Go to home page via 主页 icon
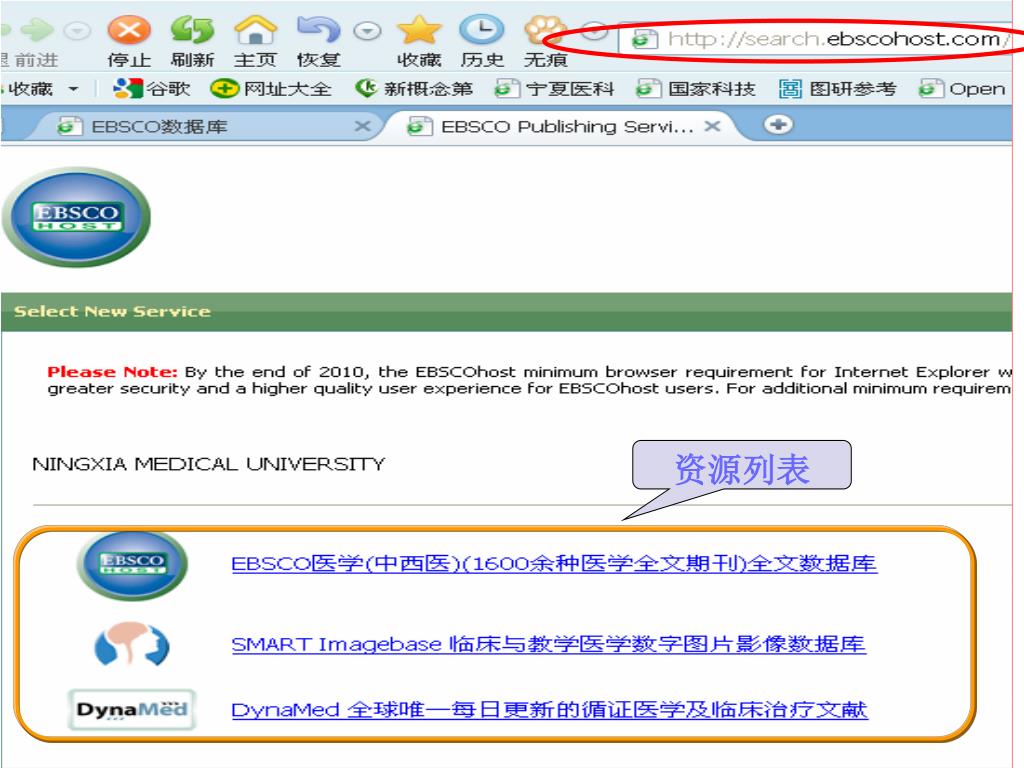The image size is (1024, 768). pos(255,30)
